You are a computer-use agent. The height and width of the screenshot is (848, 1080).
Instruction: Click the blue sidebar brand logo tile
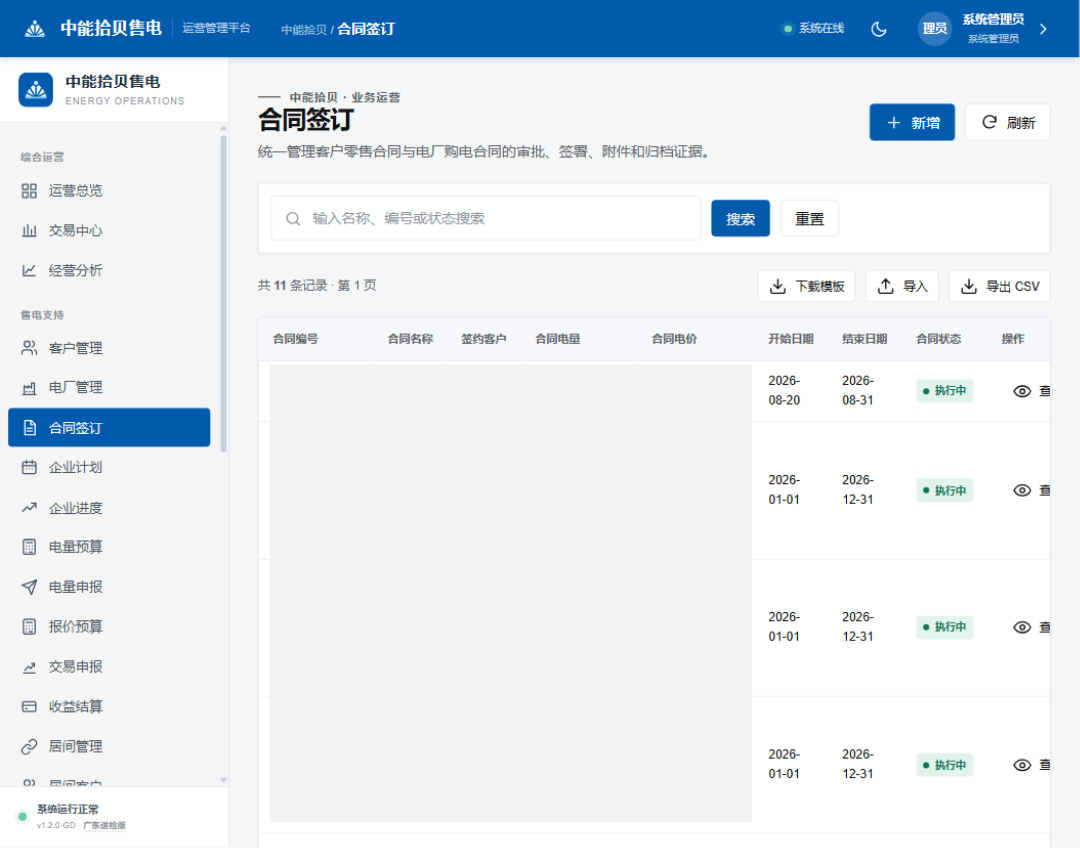(36, 90)
